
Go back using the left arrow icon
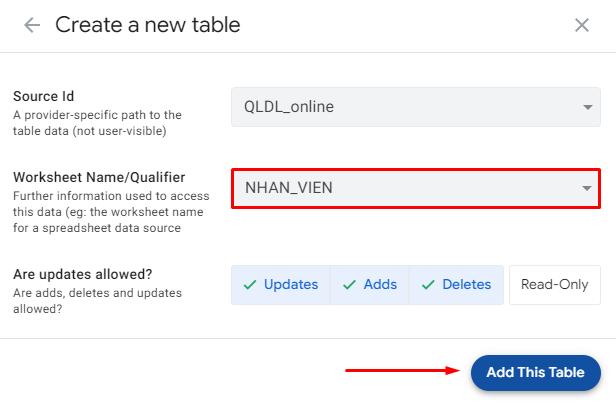click(x=32, y=25)
